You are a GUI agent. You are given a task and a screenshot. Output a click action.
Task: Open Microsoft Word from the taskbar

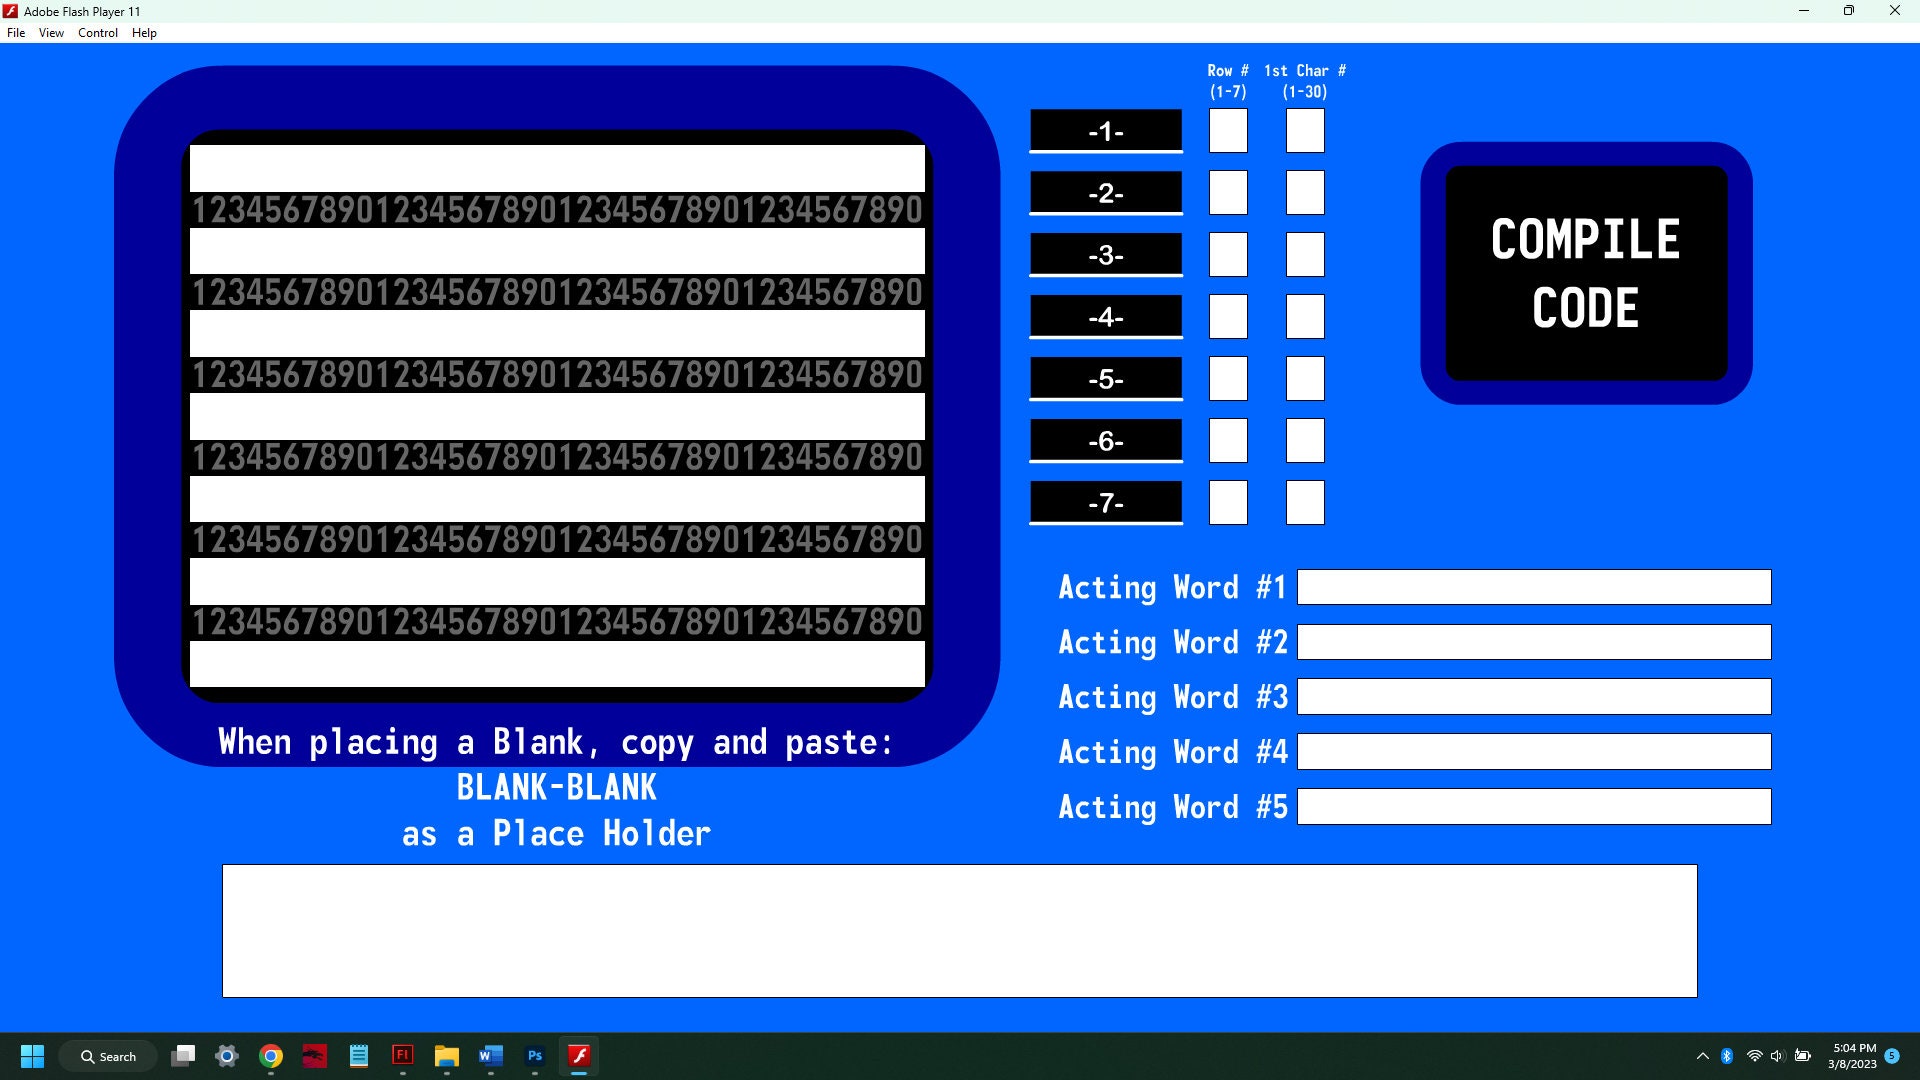click(x=490, y=1056)
